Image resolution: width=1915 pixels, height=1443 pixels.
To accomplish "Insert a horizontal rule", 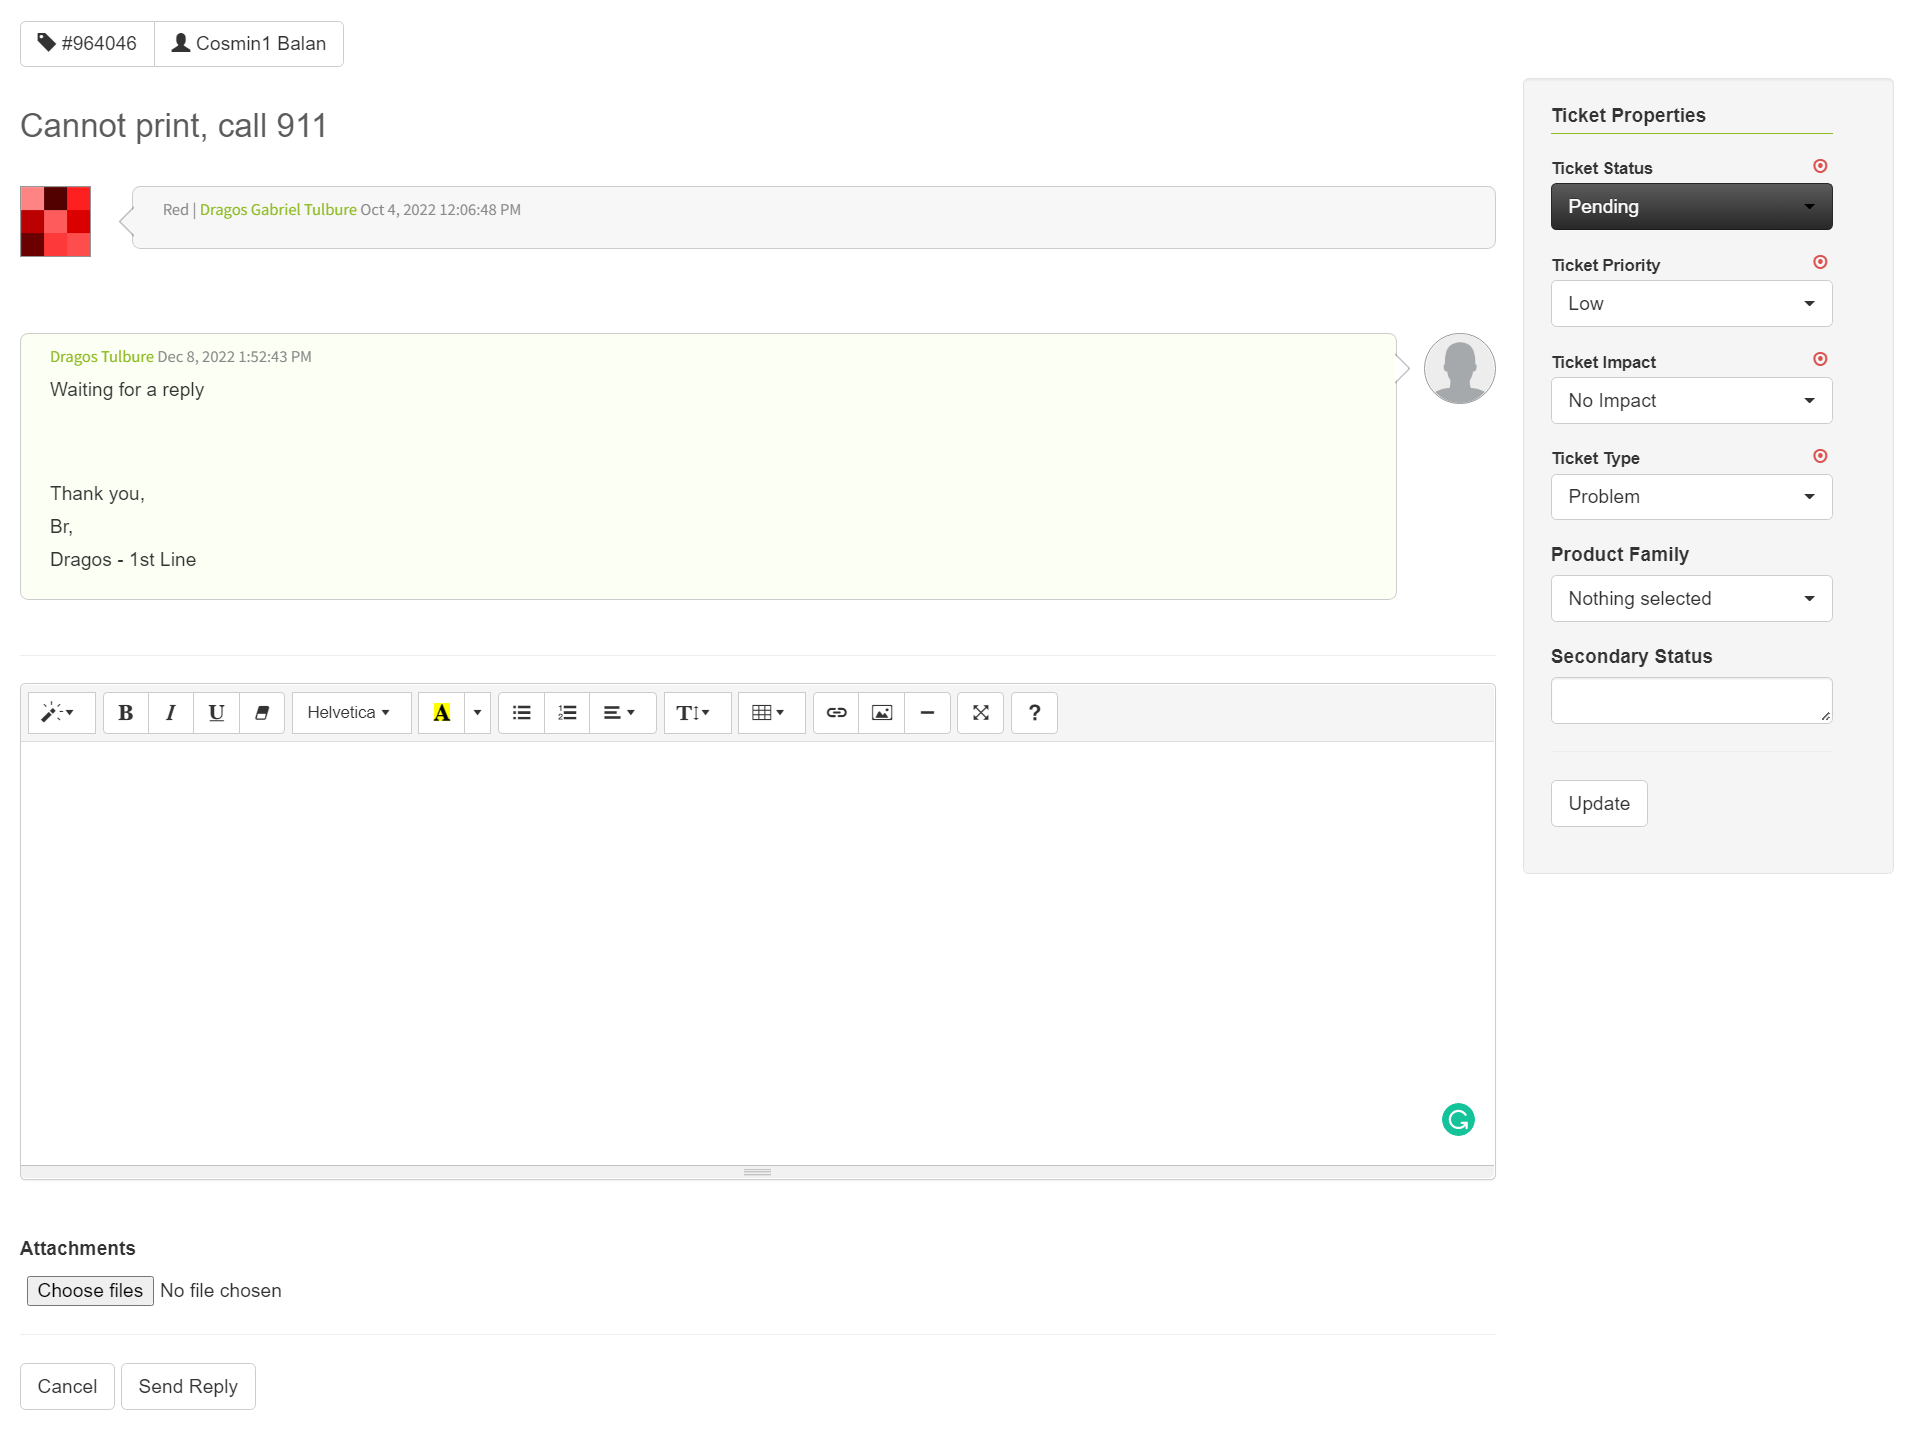I will 927,712.
